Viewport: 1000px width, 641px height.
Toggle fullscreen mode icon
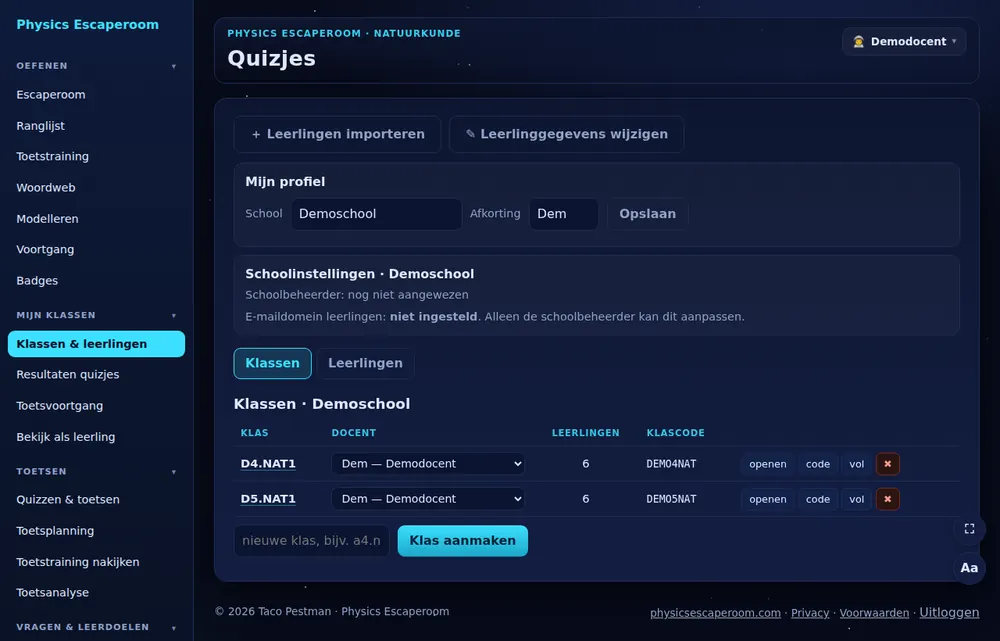click(969, 529)
